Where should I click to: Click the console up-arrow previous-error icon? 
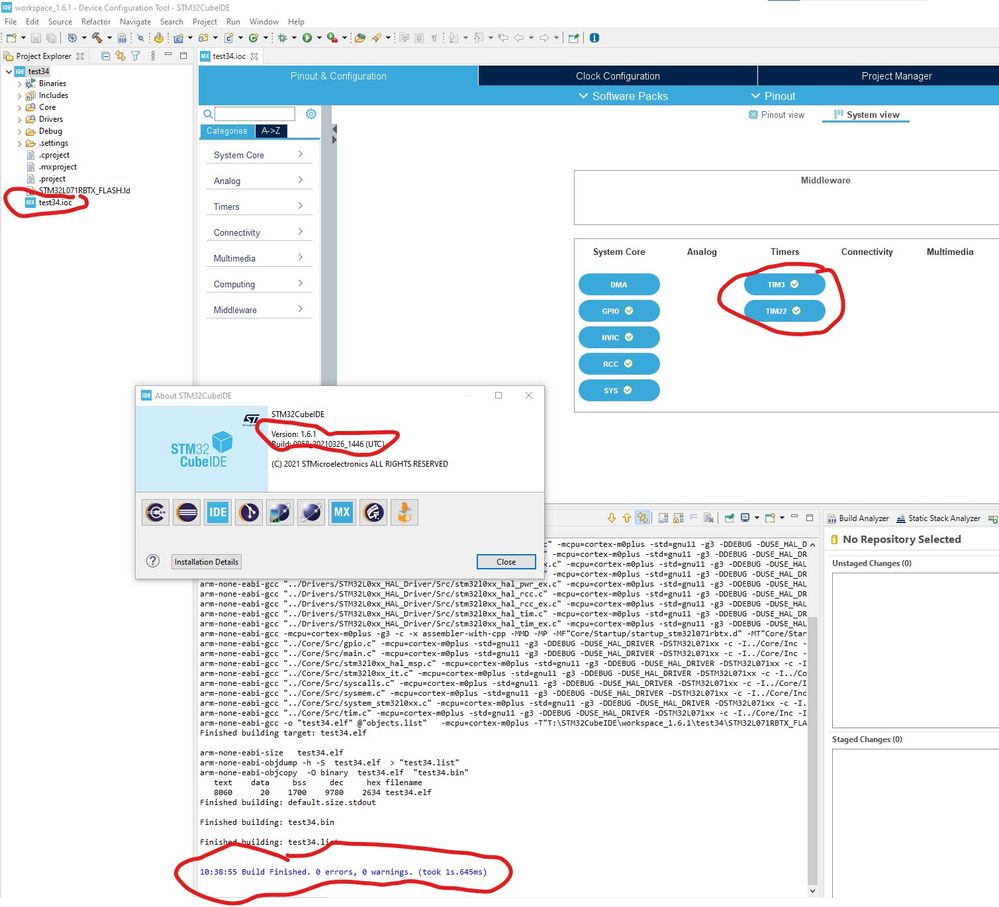click(627, 518)
